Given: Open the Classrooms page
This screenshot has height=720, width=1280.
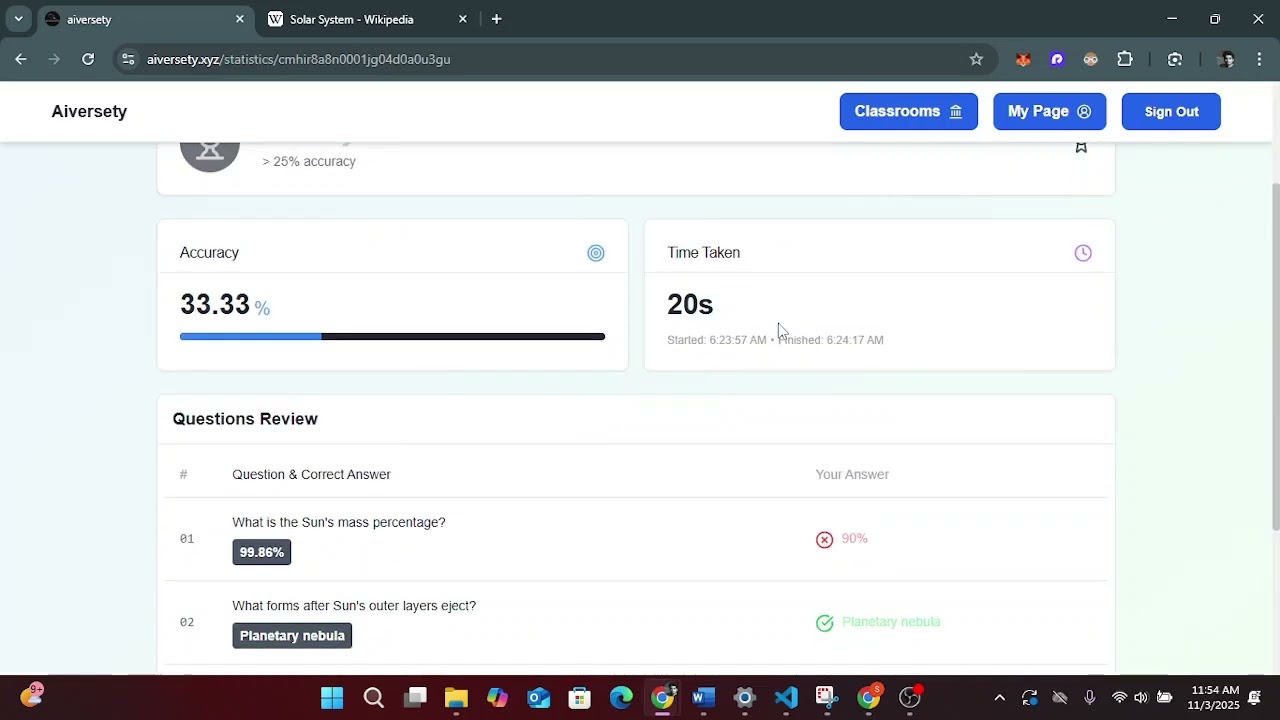Looking at the screenshot, I should (x=908, y=111).
